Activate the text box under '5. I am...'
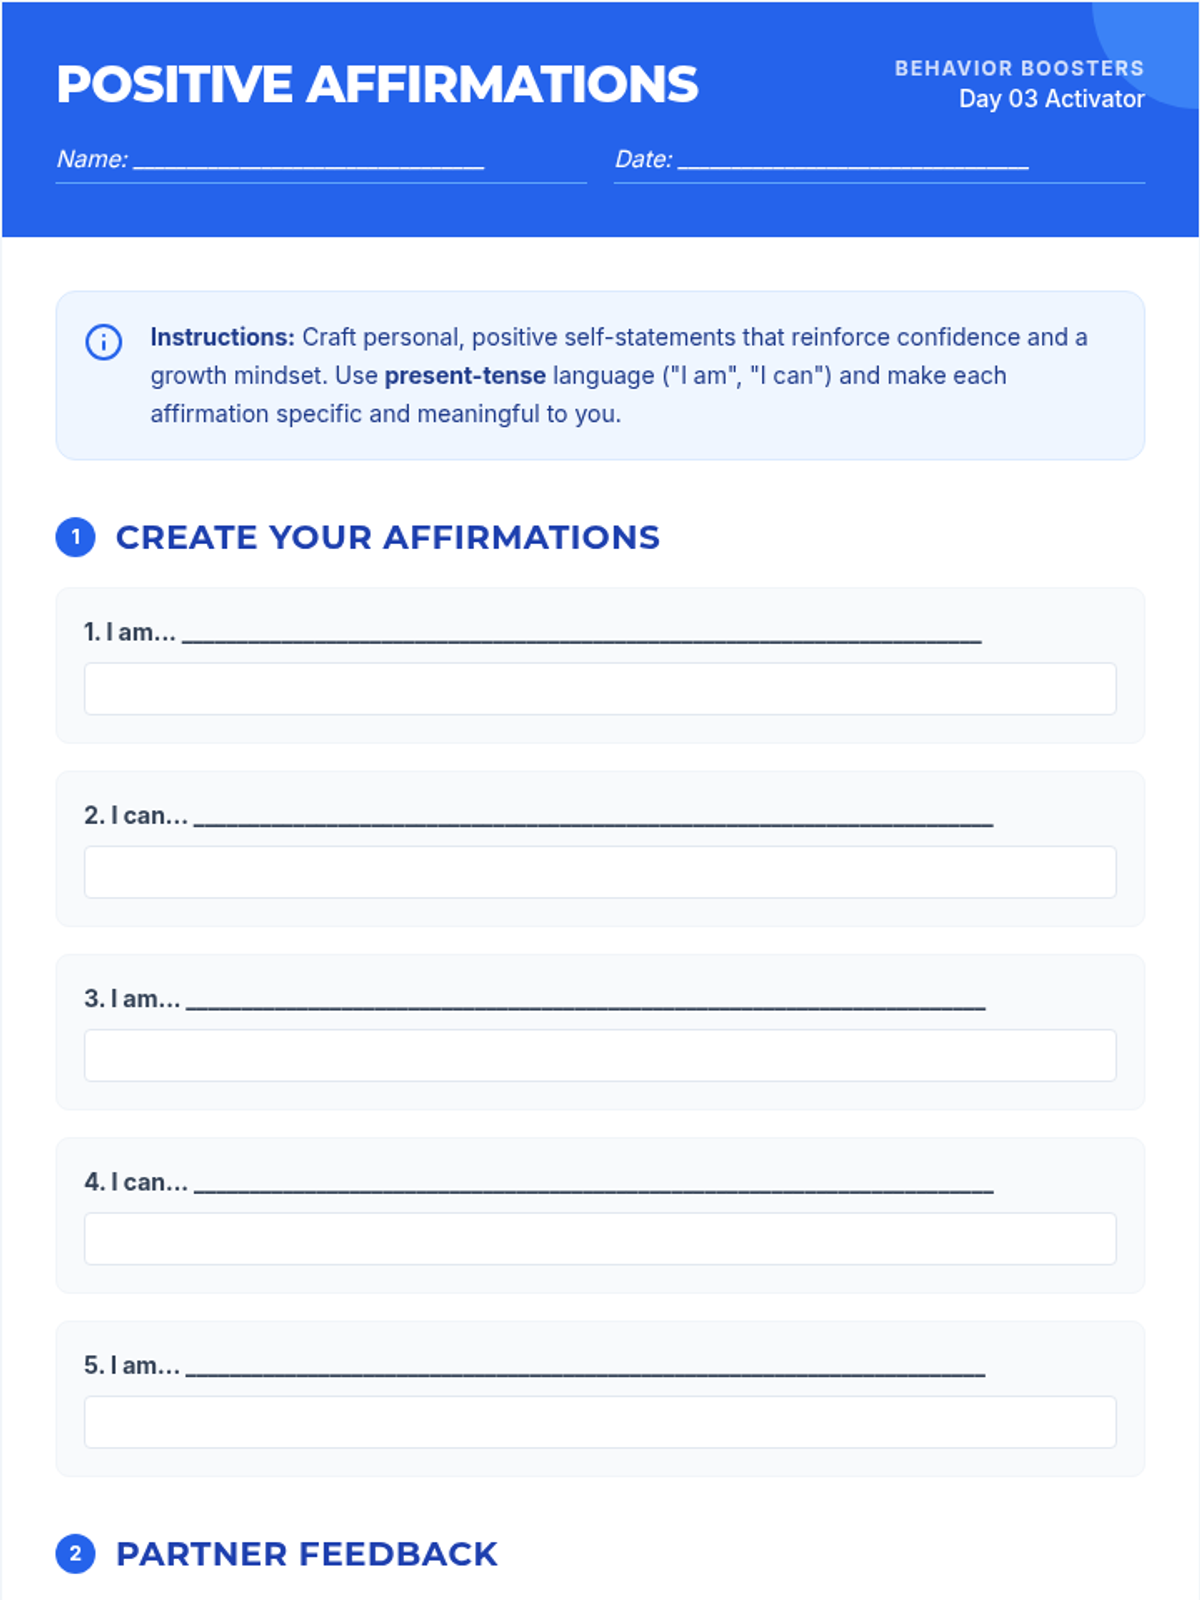The width and height of the screenshot is (1200, 1600). [600, 1422]
